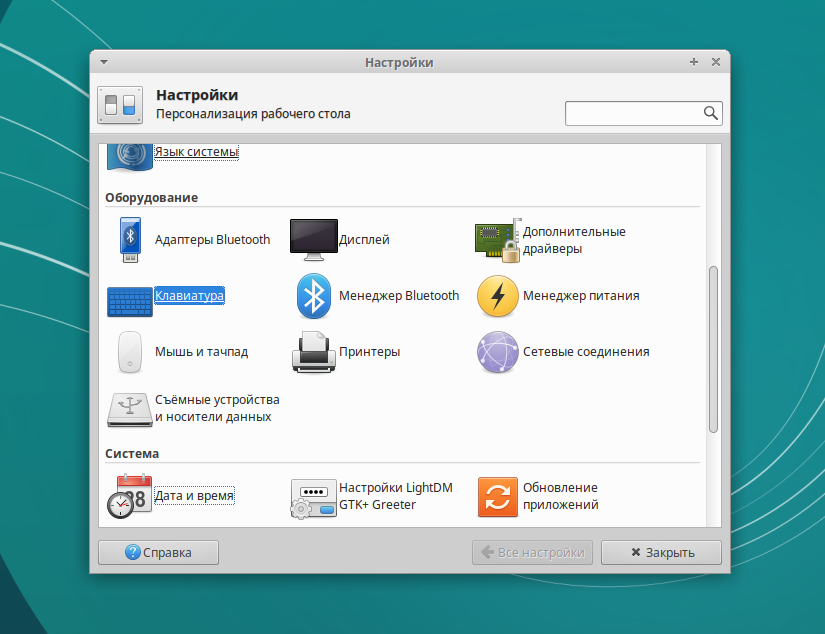Open the Printers icon
The height and width of the screenshot is (634, 825).
(314, 352)
